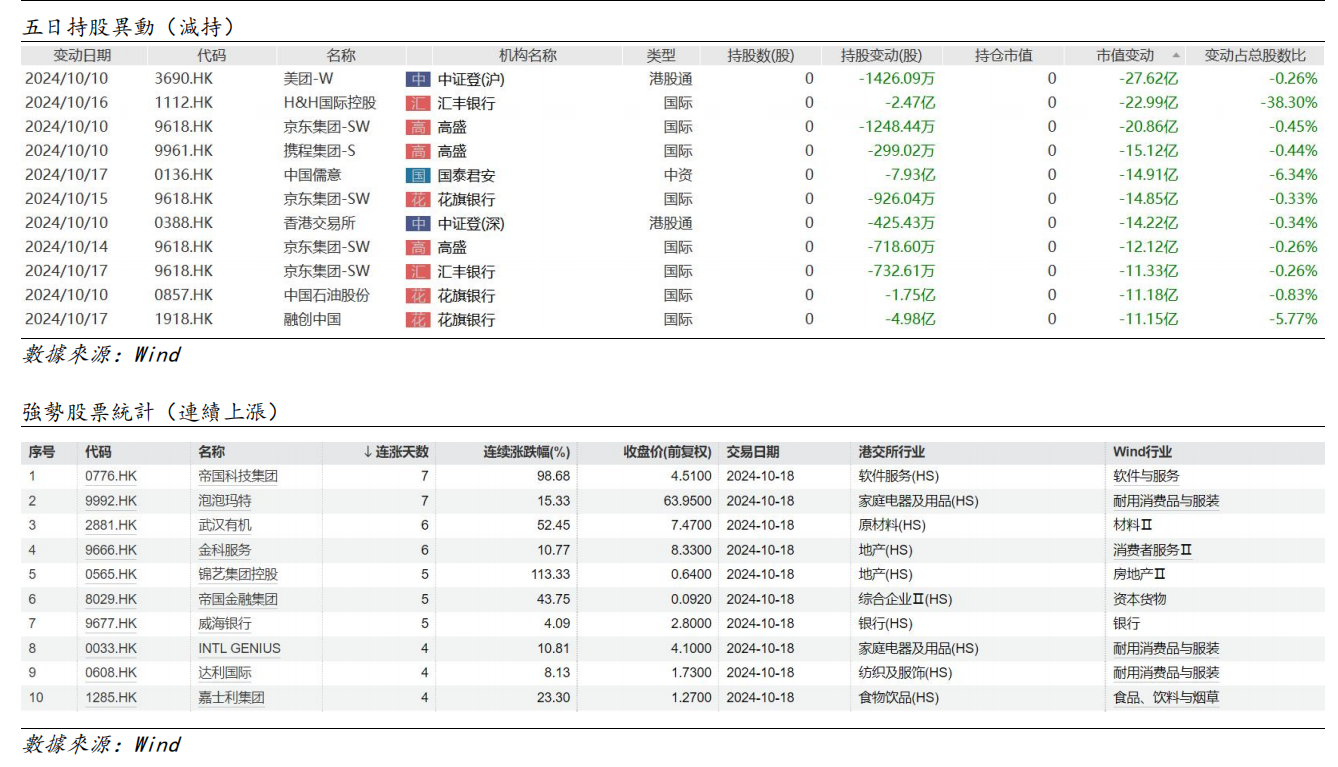Click the 花旗银行 icon in the 中国石油股份 row
Viewport: 1338px width, 767px height.
coord(418,295)
